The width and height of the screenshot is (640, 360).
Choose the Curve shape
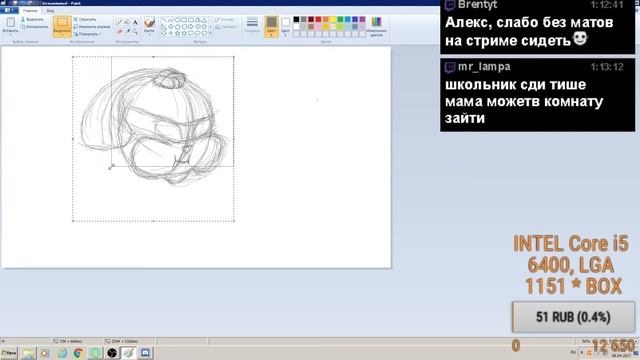(x=171, y=20)
